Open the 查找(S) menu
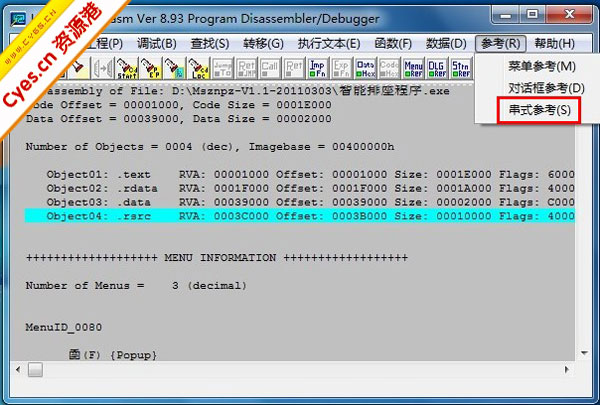The height and width of the screenshot is (405, 600). click(x=208, y=44)
